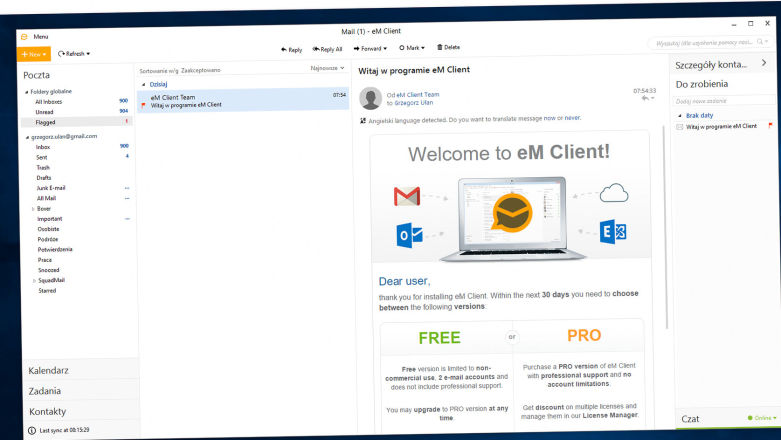Click the translate icon in language bar
This screenshot has height=440, width=781.
point(363,121)
